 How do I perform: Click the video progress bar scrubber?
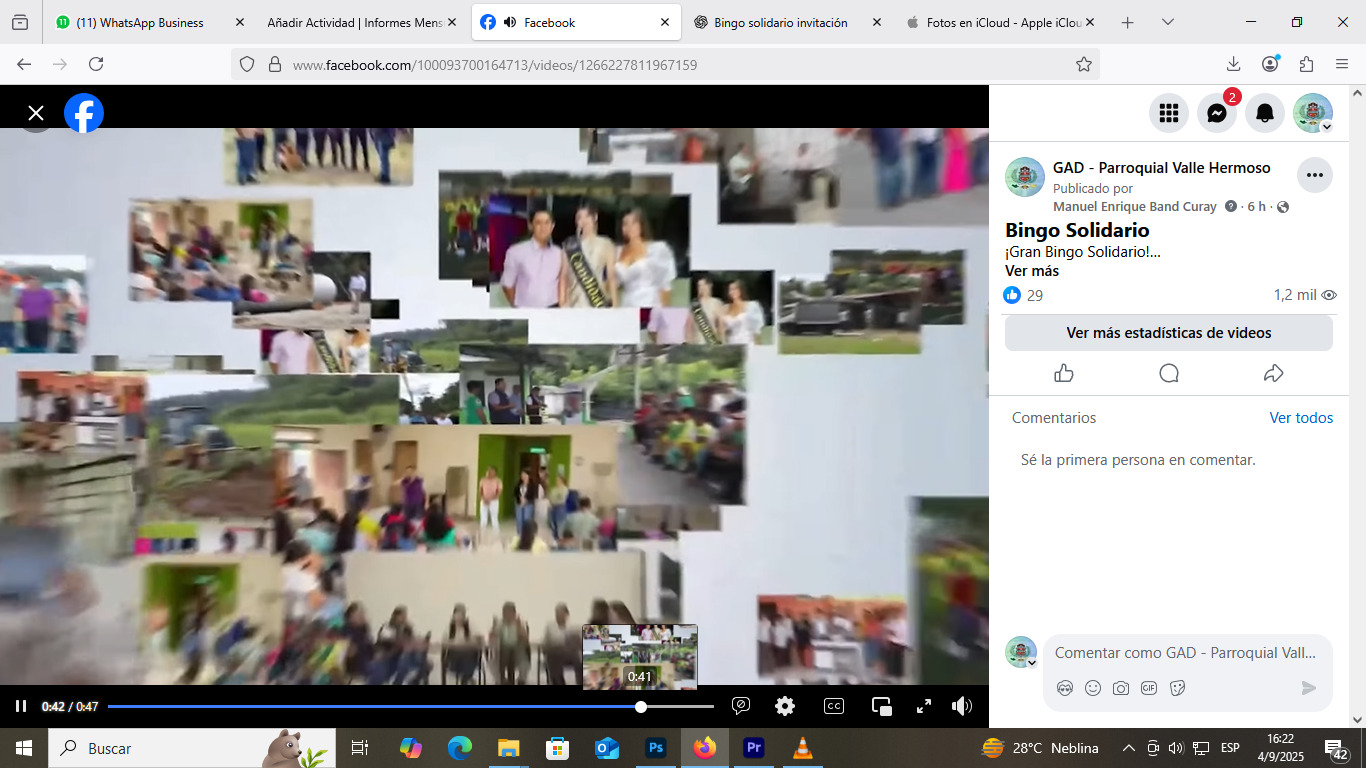(641, 706)
